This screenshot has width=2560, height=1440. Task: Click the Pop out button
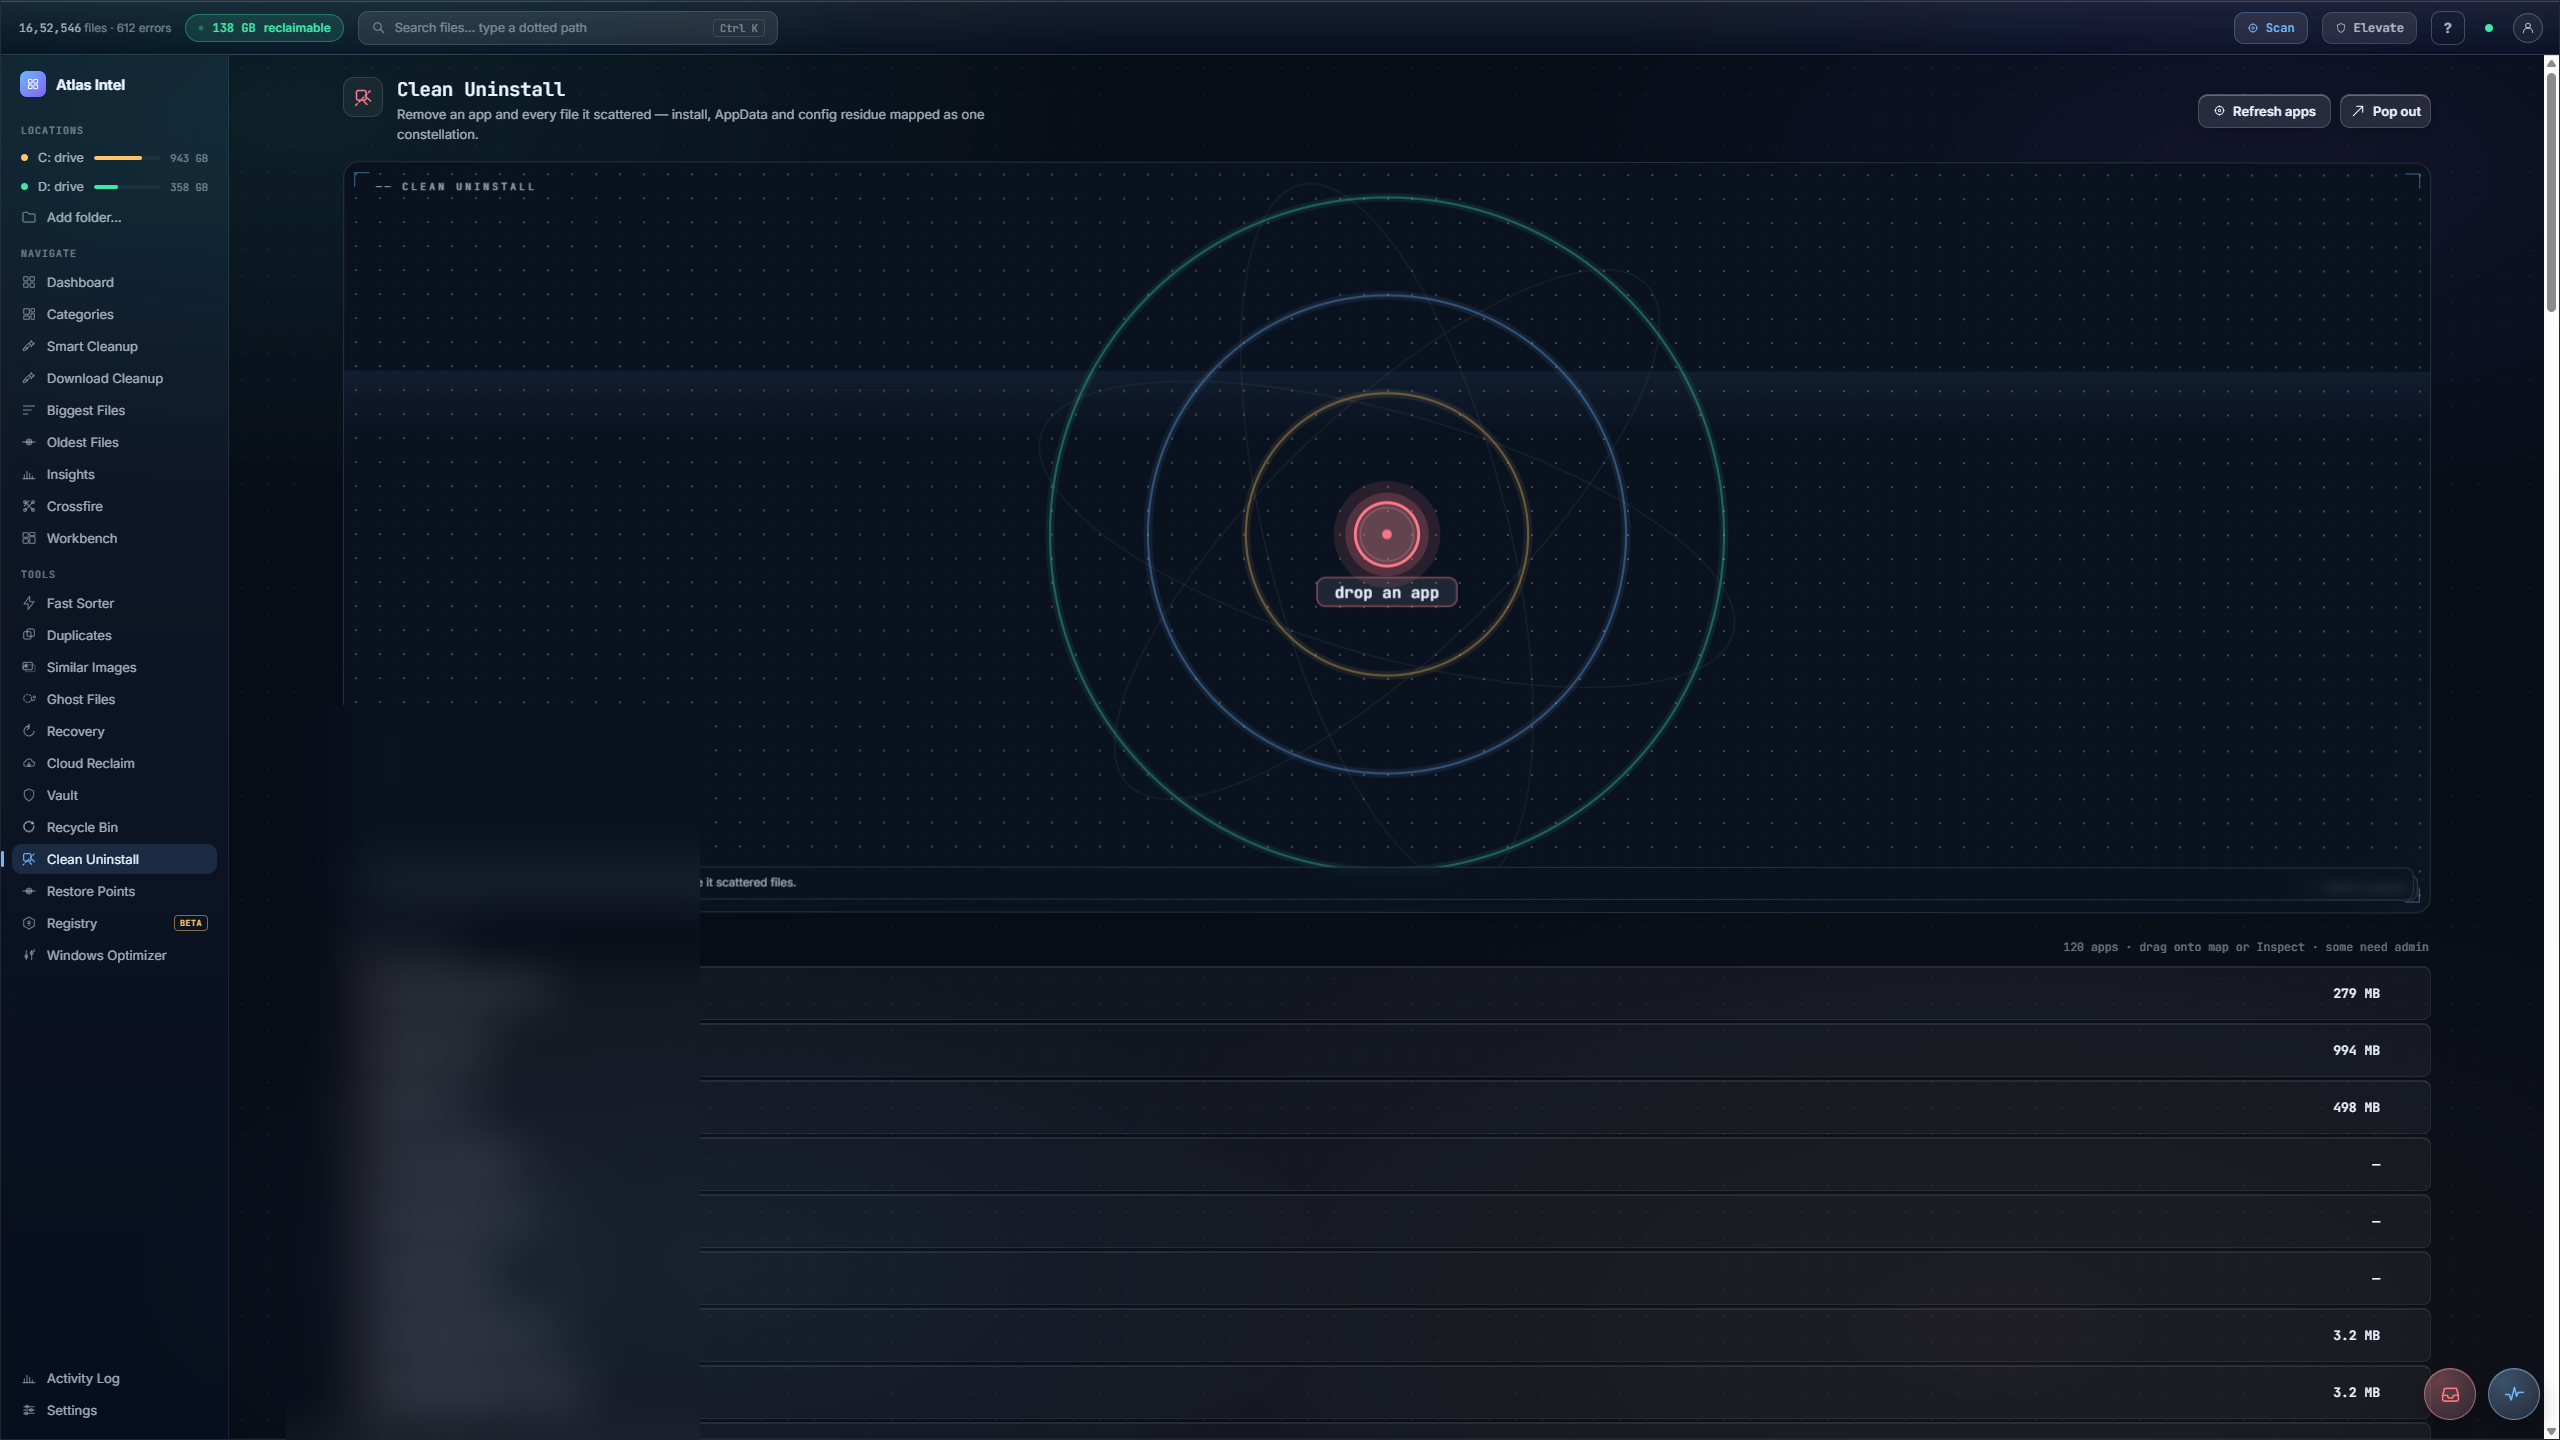pyautogui.click(x=2385, y=111)
